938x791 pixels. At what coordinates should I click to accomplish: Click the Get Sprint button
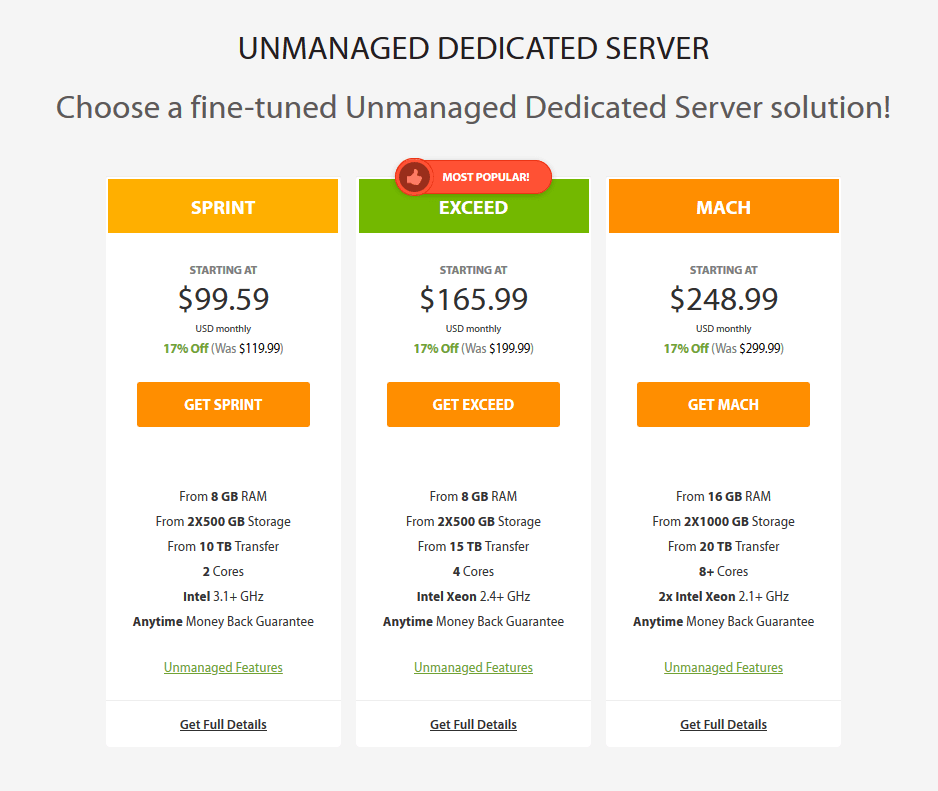(x=223, y=405)
